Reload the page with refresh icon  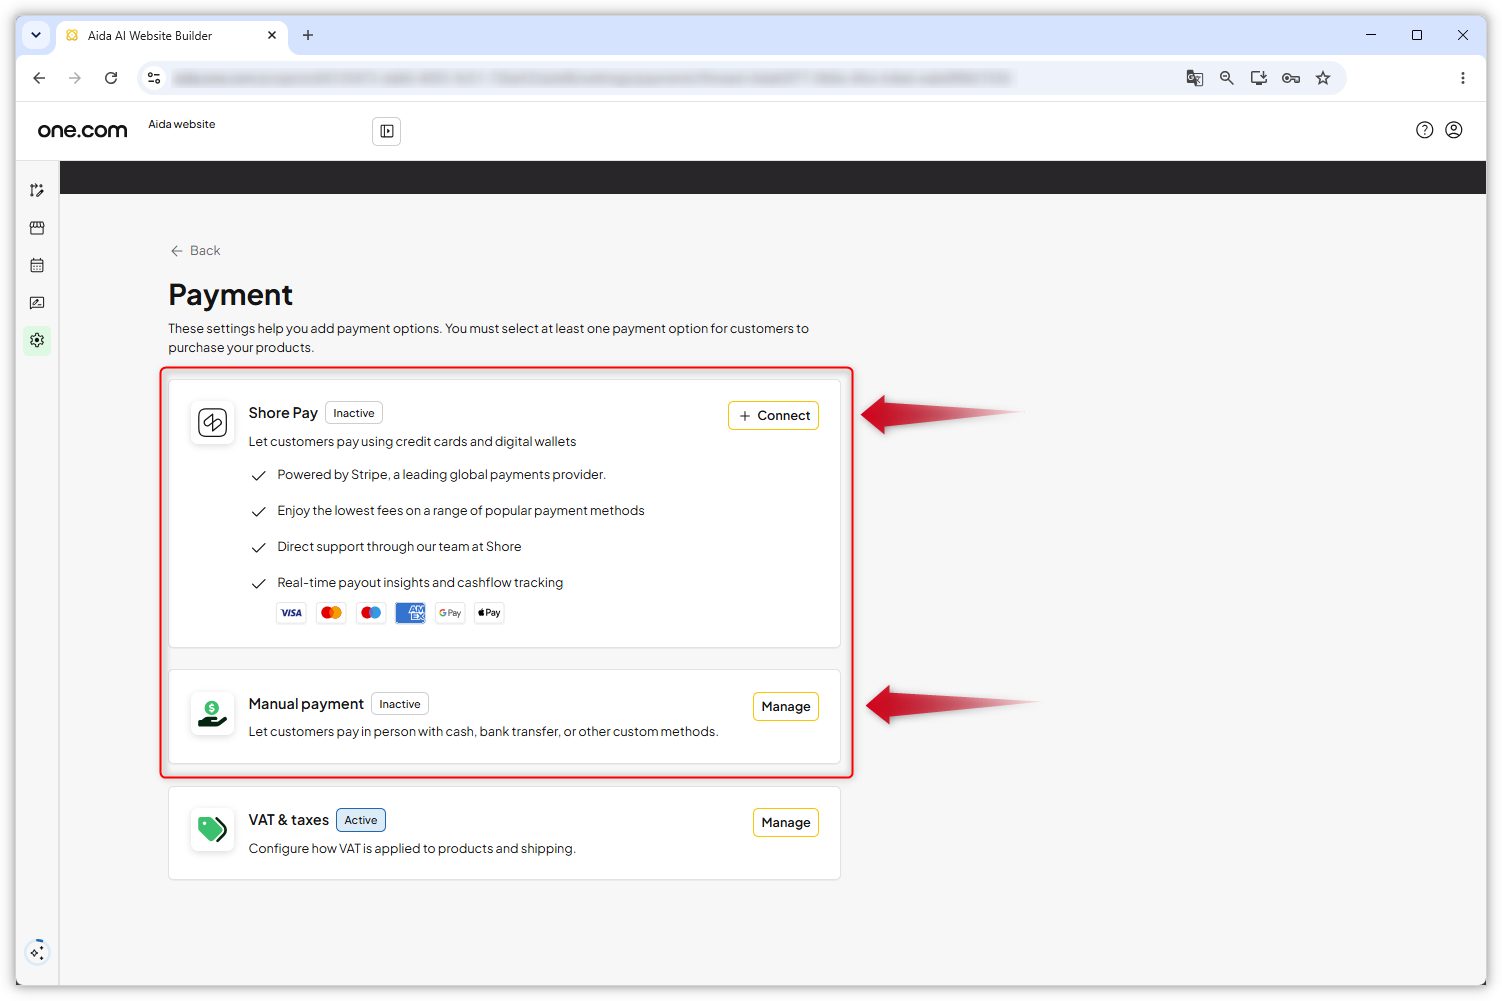tap(111, 78)
